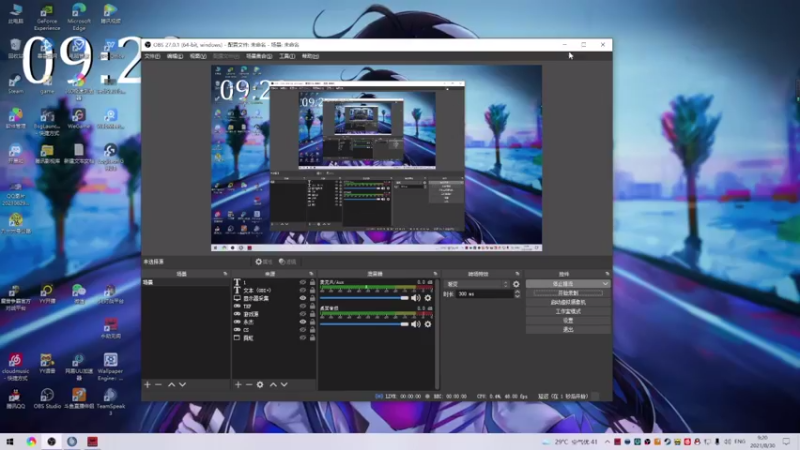Mute the 麦克风/Aux speaker icon
This screenshot has height=450, width=800.
(416, 298)
